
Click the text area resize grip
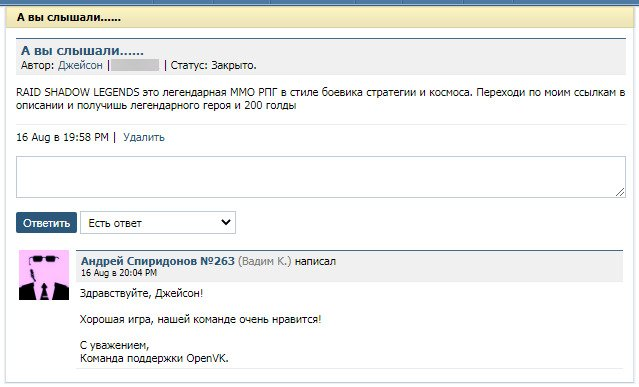click(x=620, y=192)
